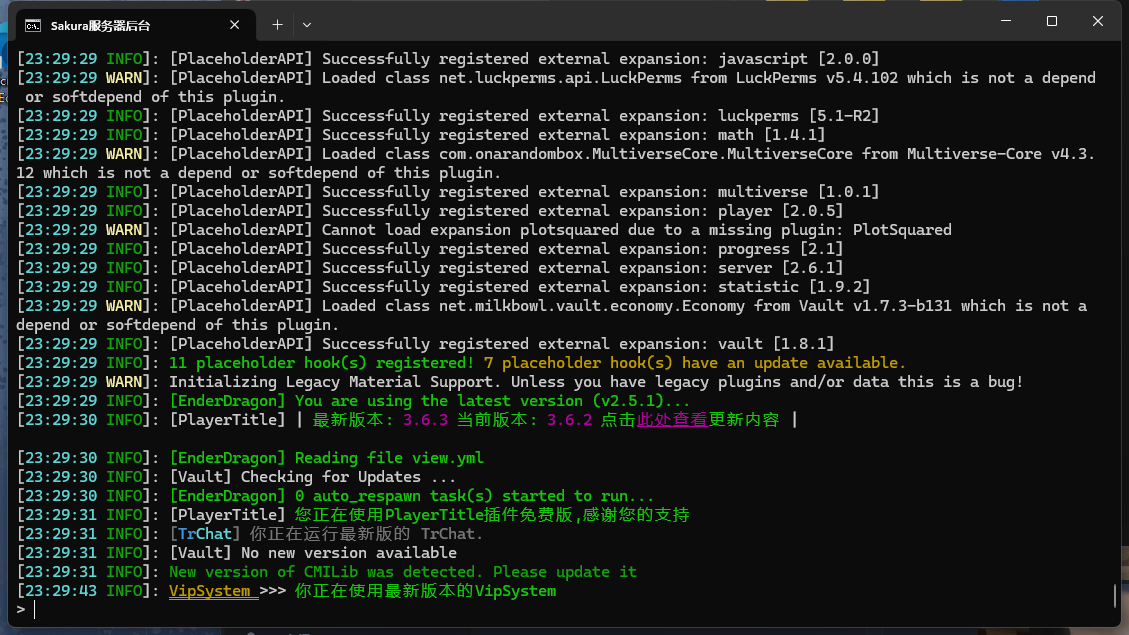This screenshot has width=1129, height=635.
Task: Click the 'server [2.6.1]' expansion line
Action: [x=430, y=268]
